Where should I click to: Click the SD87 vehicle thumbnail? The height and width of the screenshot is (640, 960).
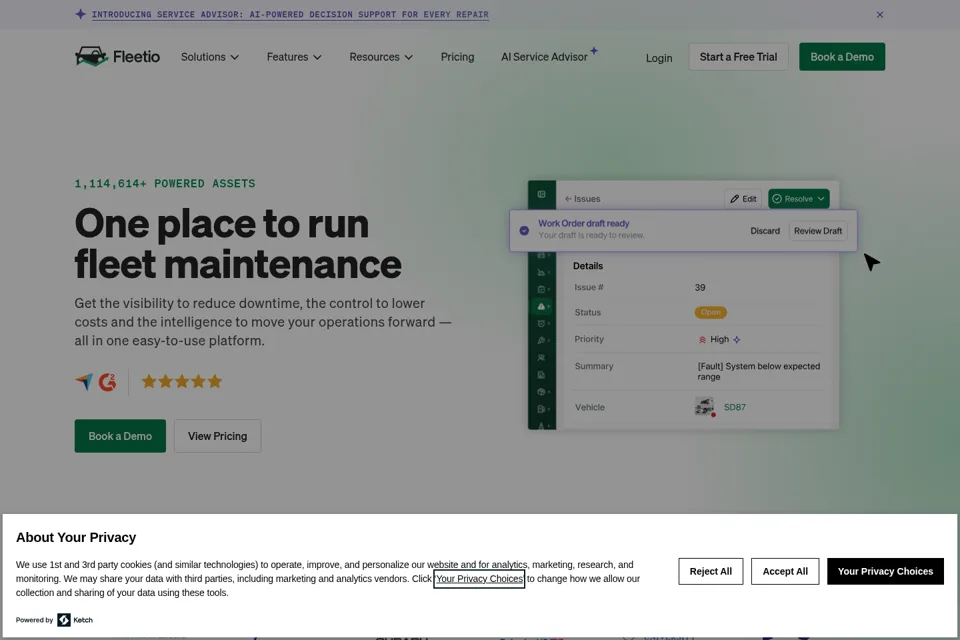pos(705,407)
